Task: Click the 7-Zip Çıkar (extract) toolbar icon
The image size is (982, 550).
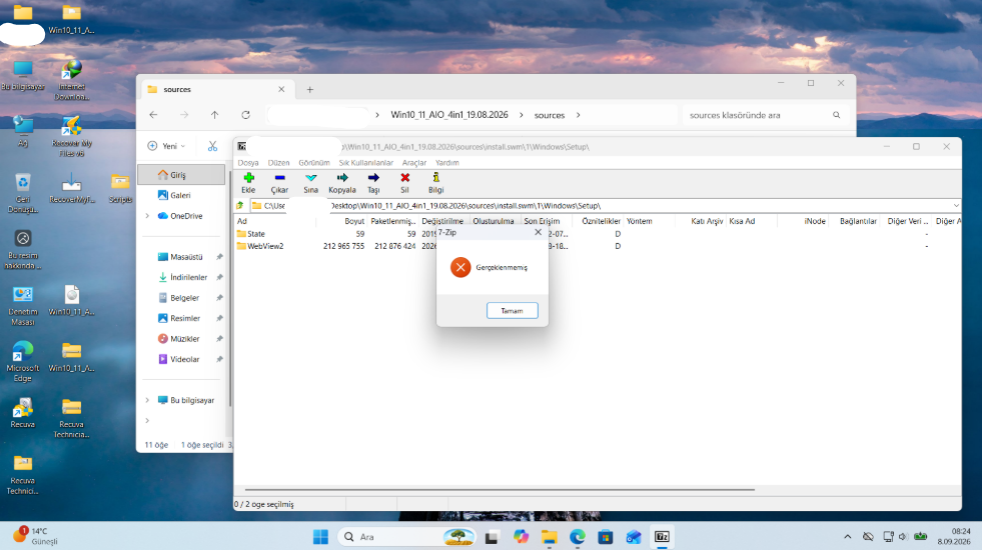Action: click(279, 182)
